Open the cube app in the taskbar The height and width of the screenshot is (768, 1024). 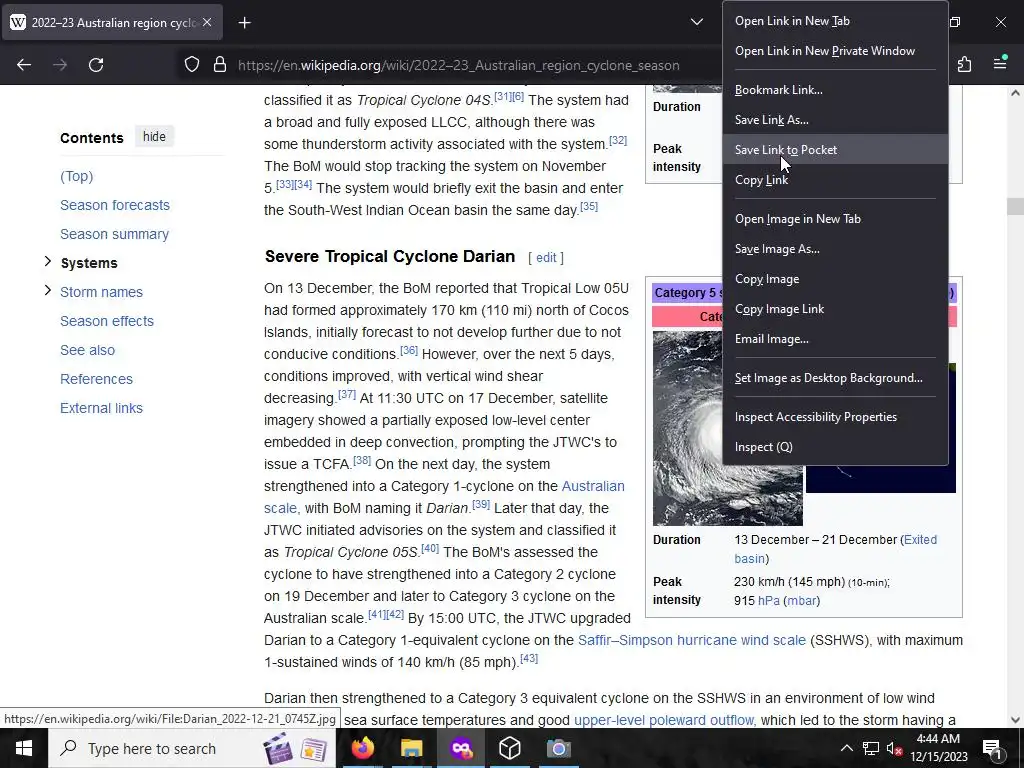click(x=509, y=748)
